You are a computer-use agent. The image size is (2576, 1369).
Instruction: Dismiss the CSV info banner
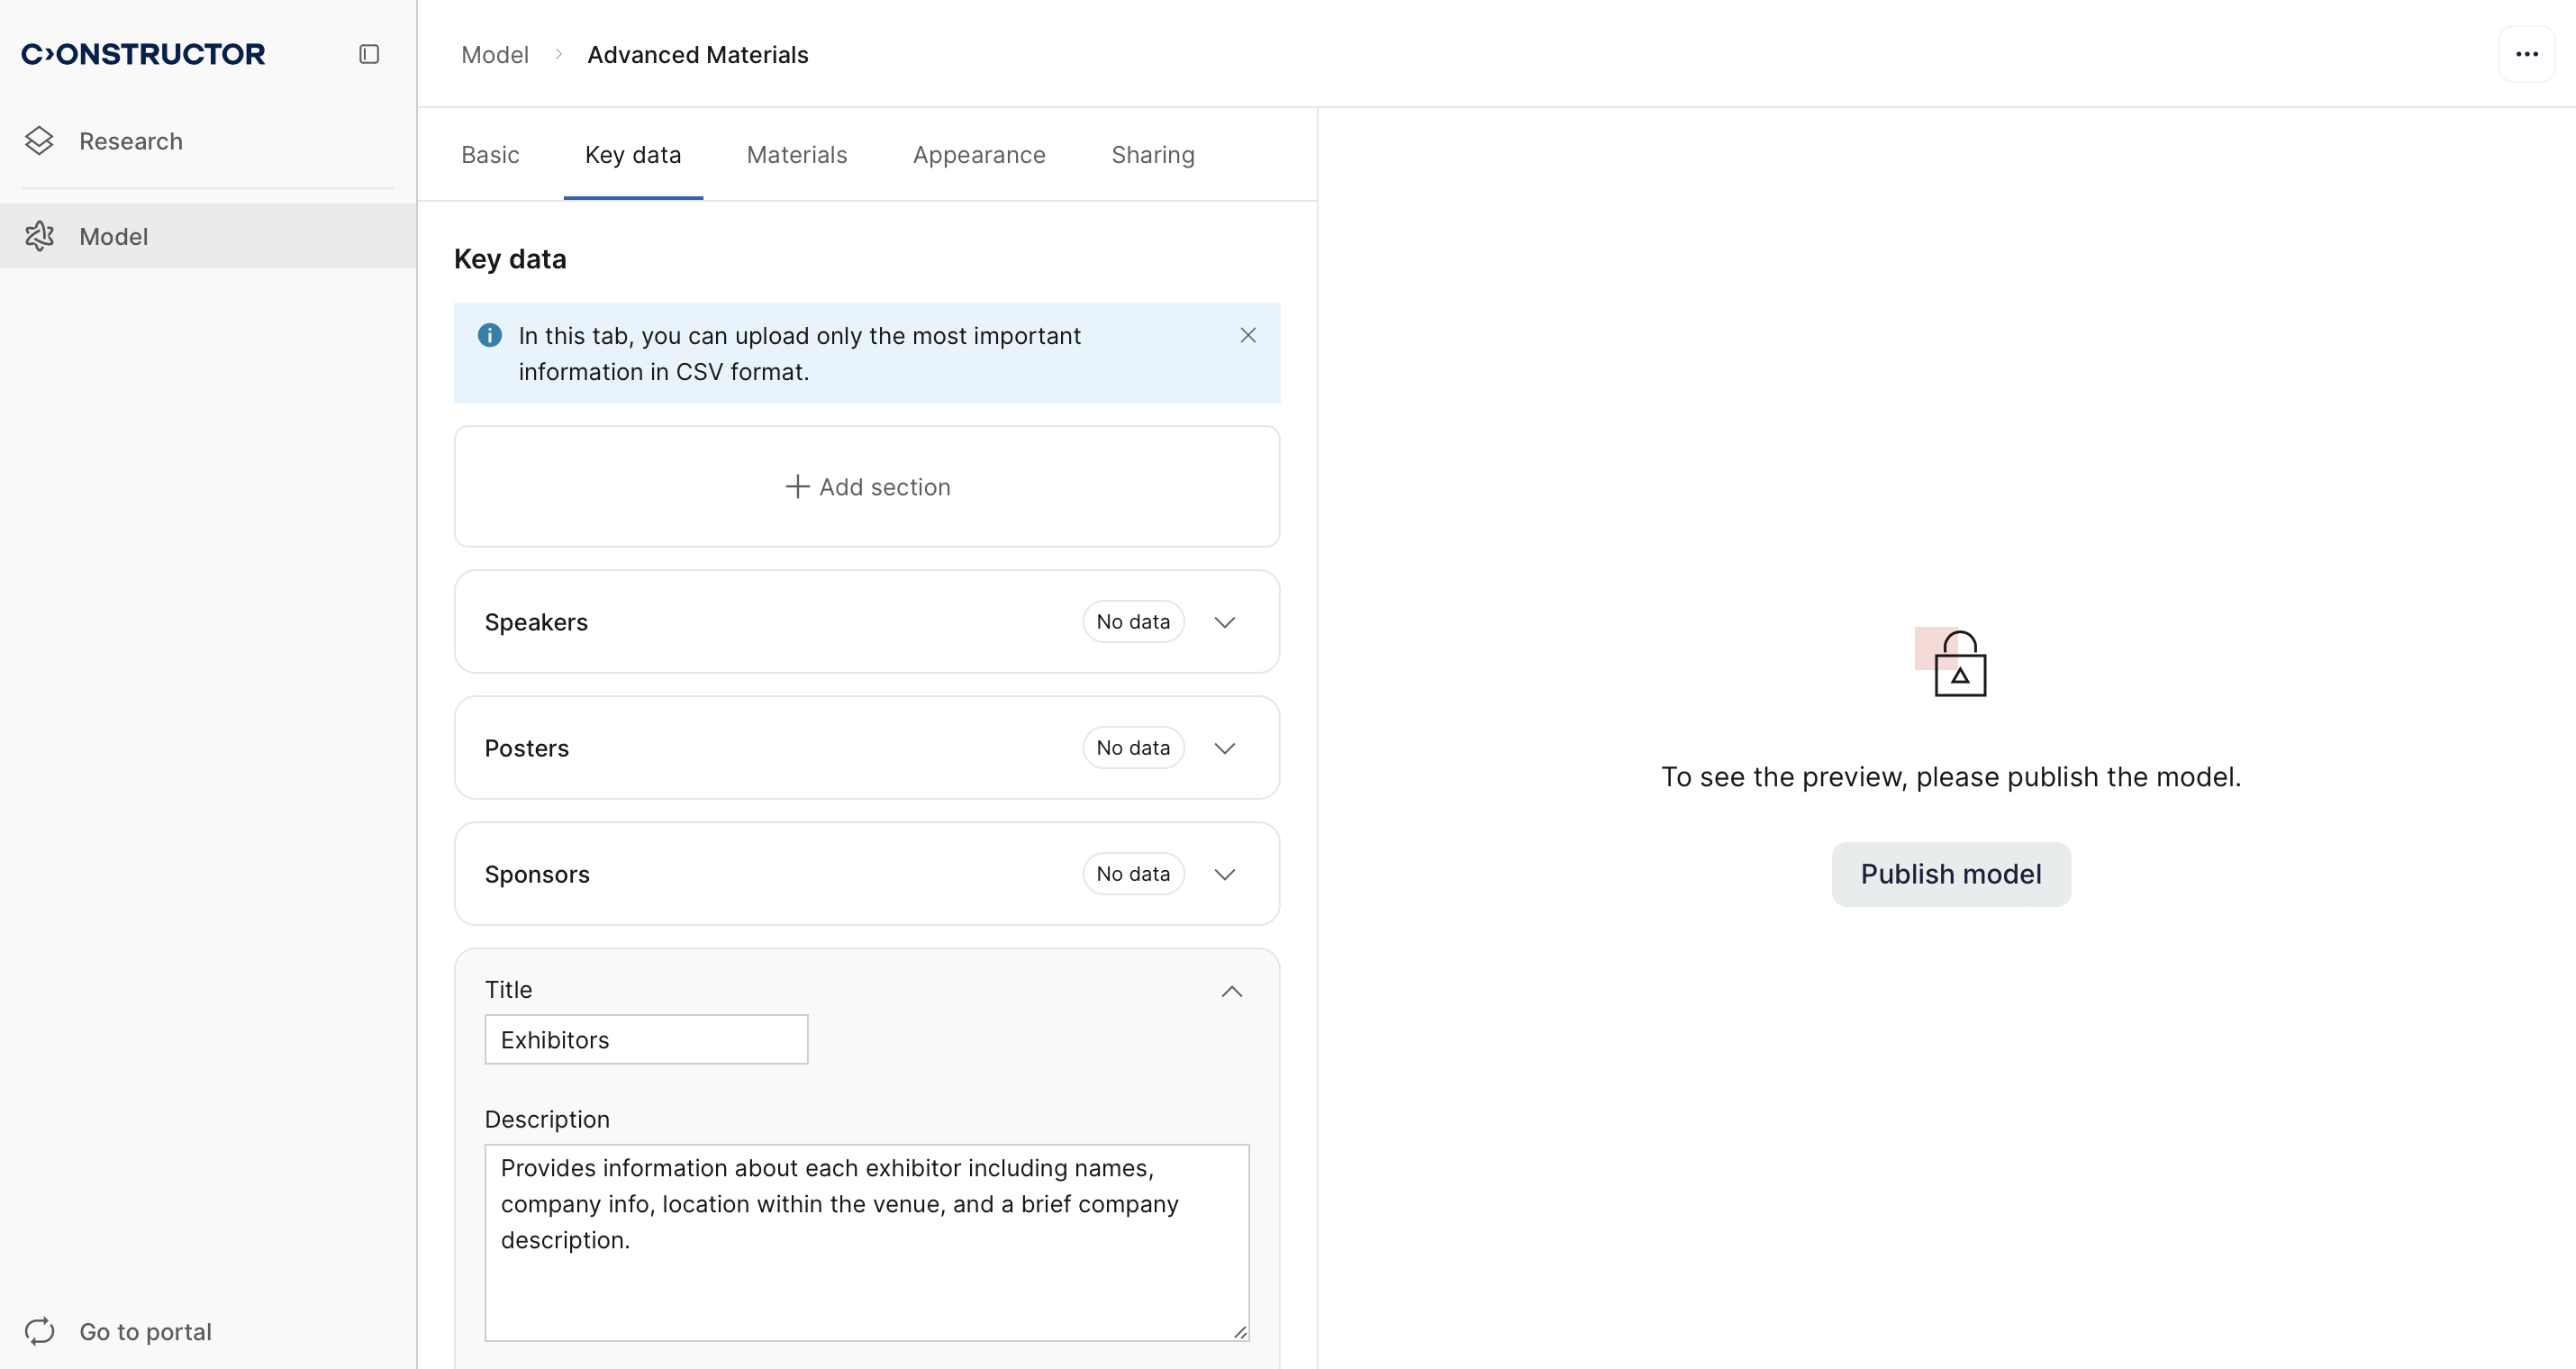(x=1247, y=335)
